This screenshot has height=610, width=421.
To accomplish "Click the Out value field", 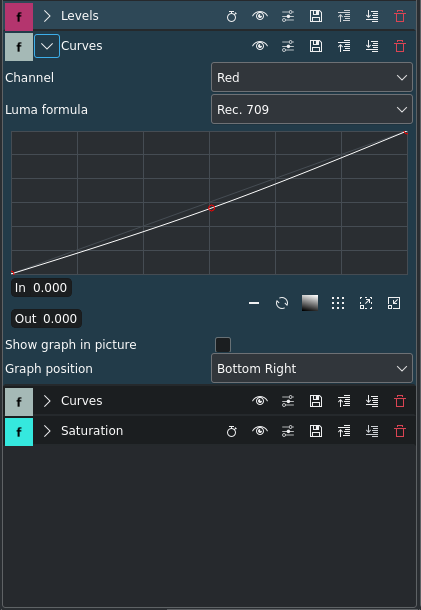I will [46, 319].
